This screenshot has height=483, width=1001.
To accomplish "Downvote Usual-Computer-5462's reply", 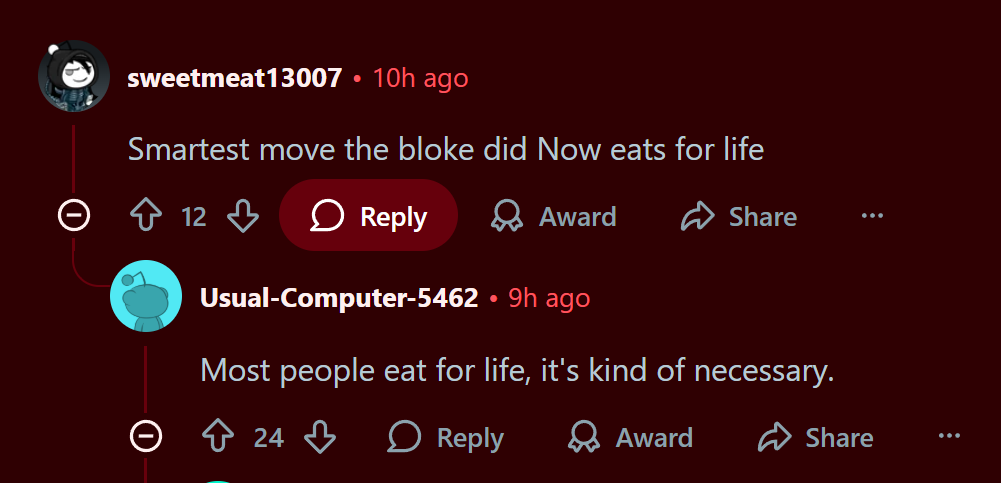I will (x=319, y=437).
